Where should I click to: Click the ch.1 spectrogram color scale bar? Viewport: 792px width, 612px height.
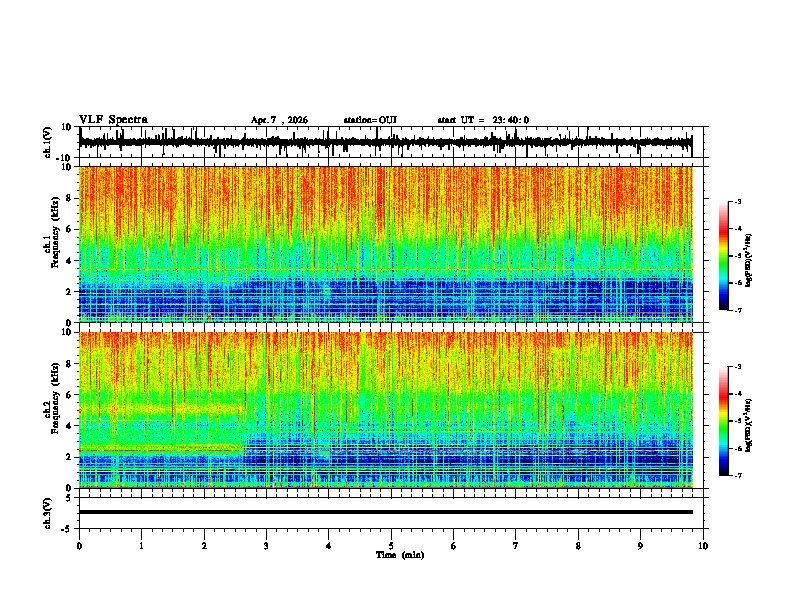pyautogui.click(x=723, y=256)
